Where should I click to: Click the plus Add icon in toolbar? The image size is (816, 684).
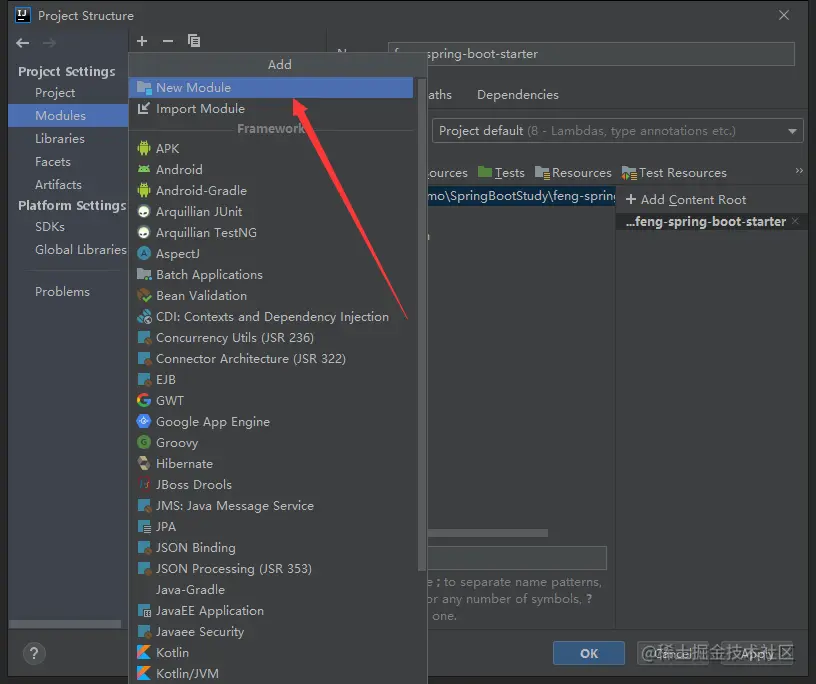point(142,41)
